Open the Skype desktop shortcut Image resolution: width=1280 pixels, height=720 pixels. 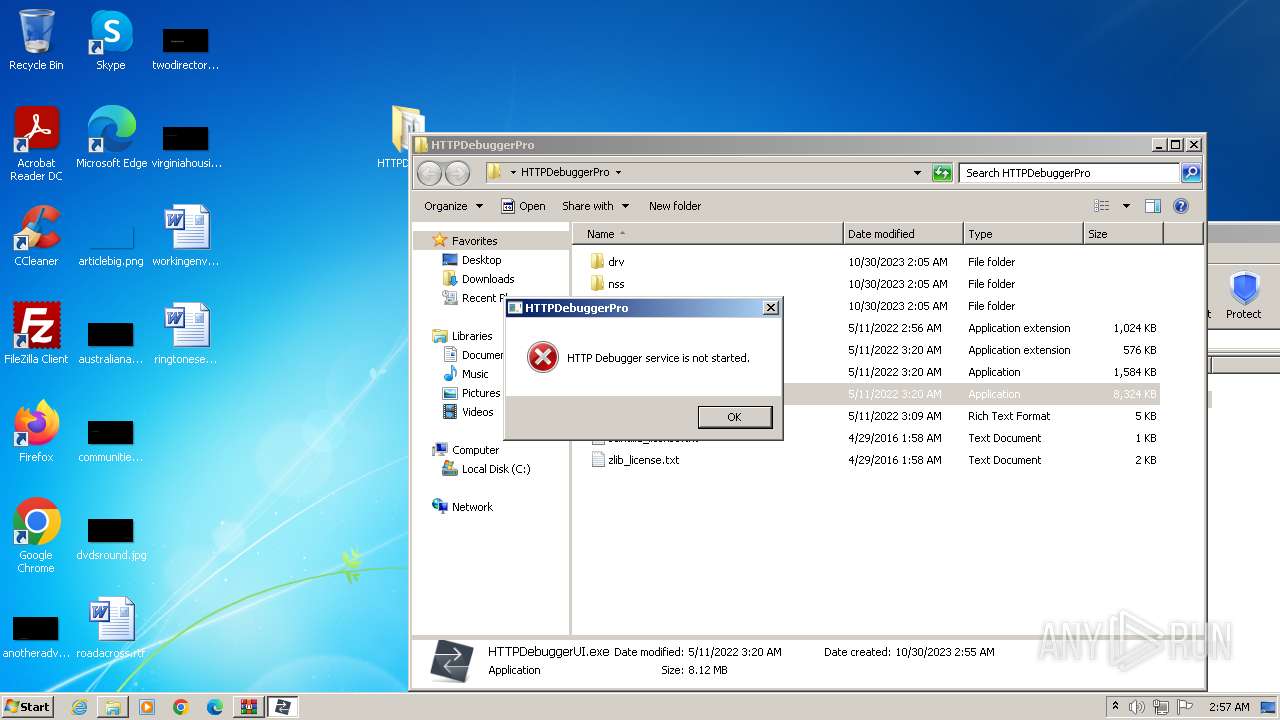coord(110,40)
